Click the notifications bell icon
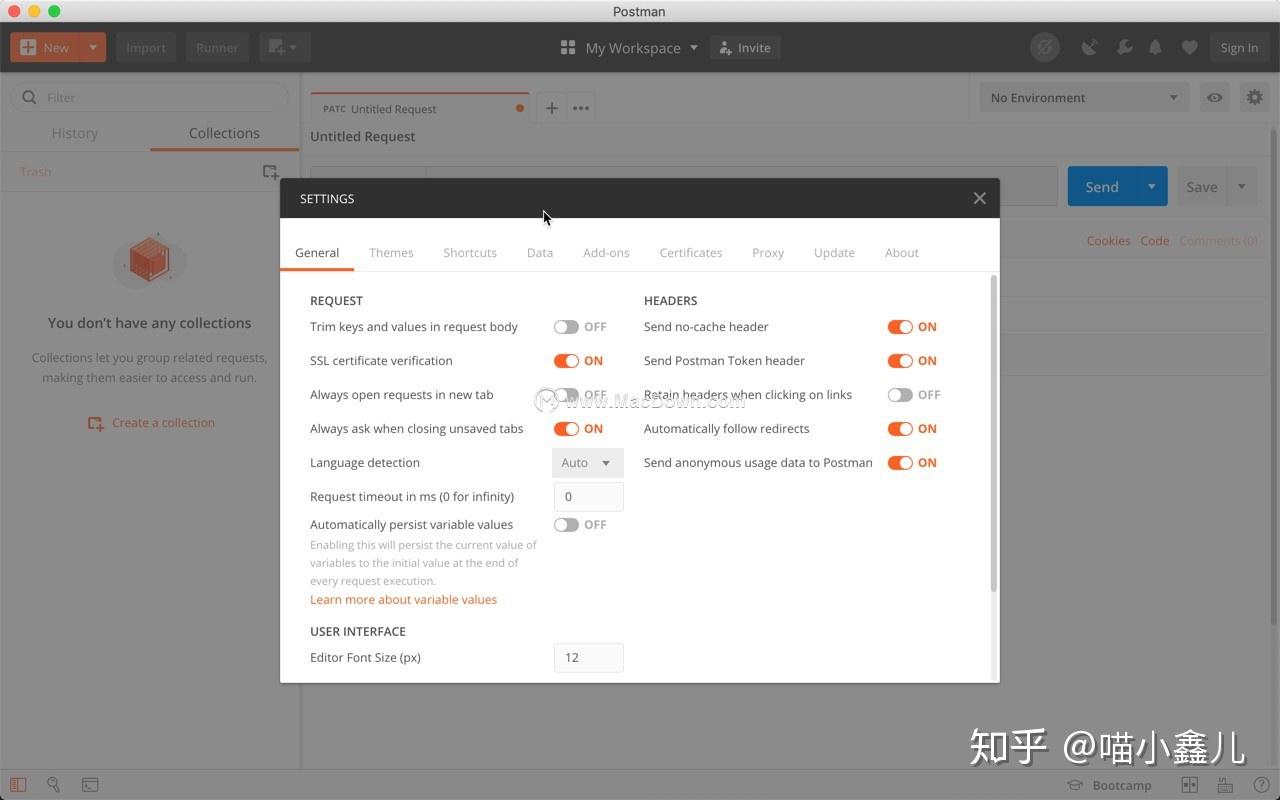Viewport: 1280px width, 800px height. pyautogui.click(x=1155, y=47)
